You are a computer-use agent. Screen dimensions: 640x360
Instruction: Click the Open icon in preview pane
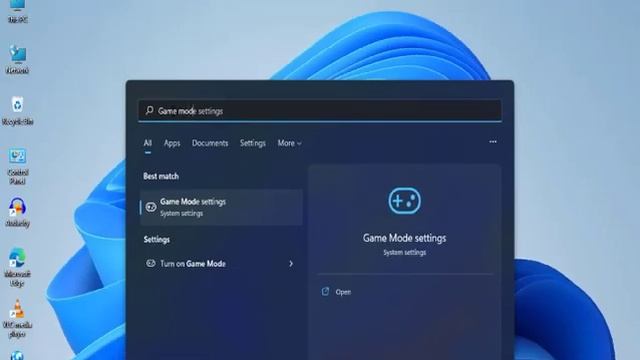point(325,291)
